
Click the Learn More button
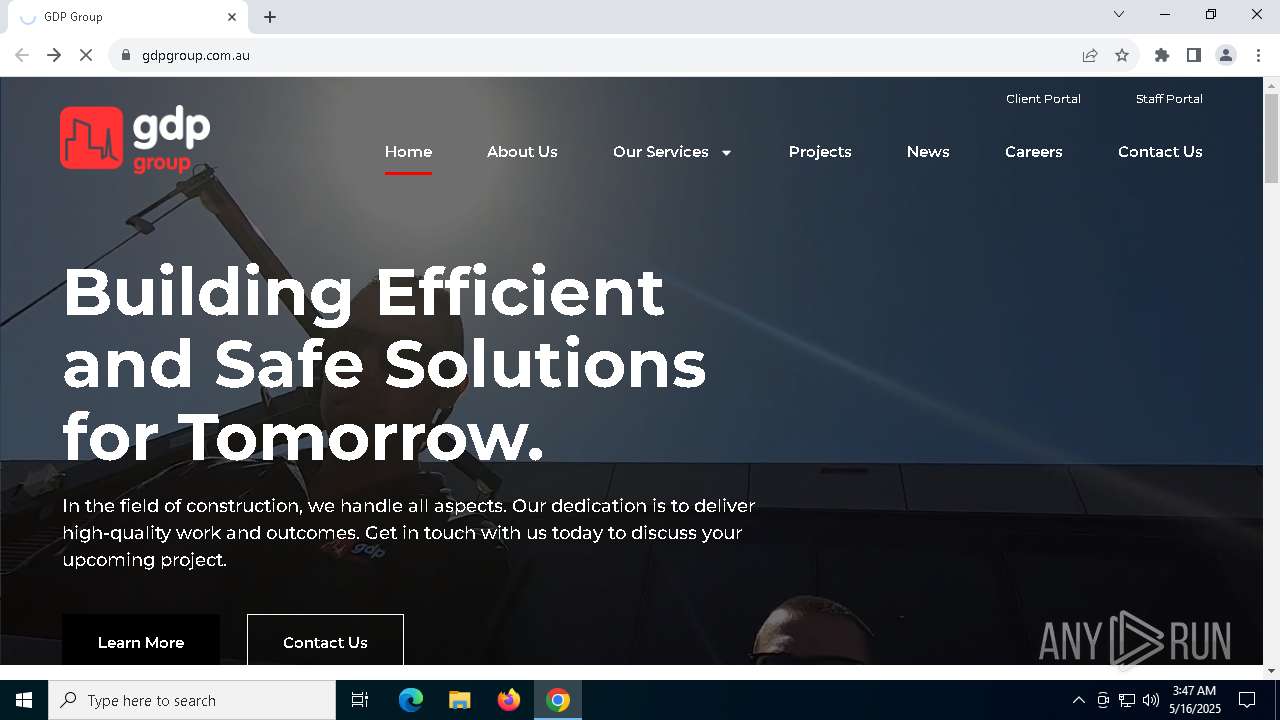point(141,640)
